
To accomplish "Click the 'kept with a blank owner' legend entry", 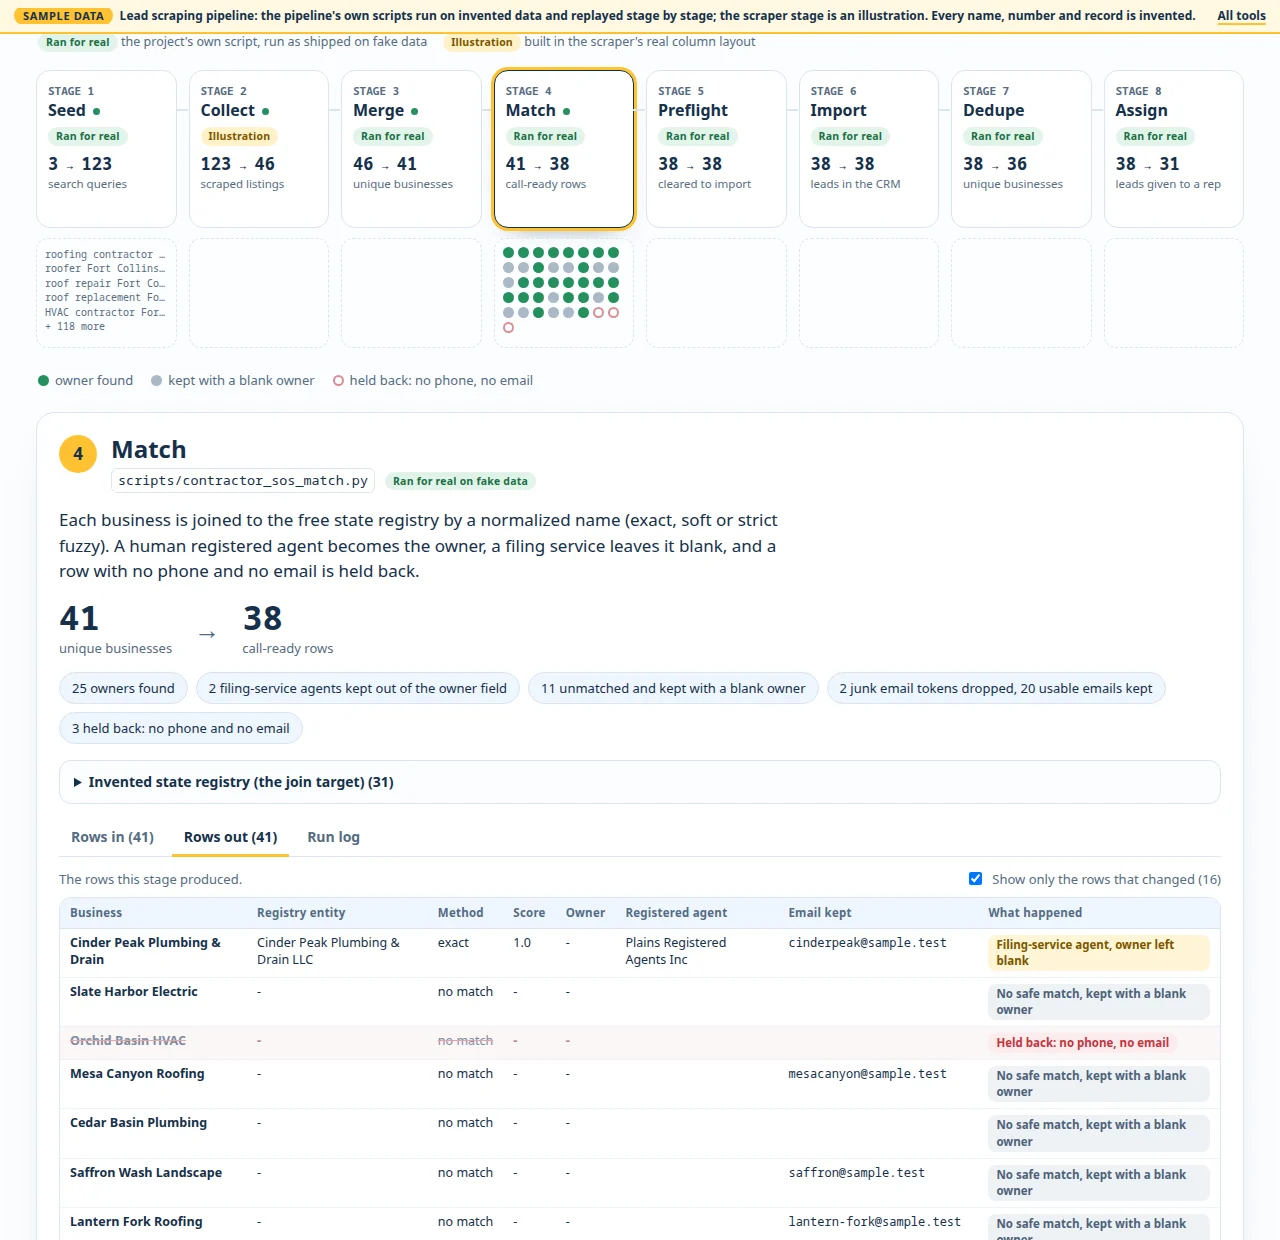I will 233,381.
